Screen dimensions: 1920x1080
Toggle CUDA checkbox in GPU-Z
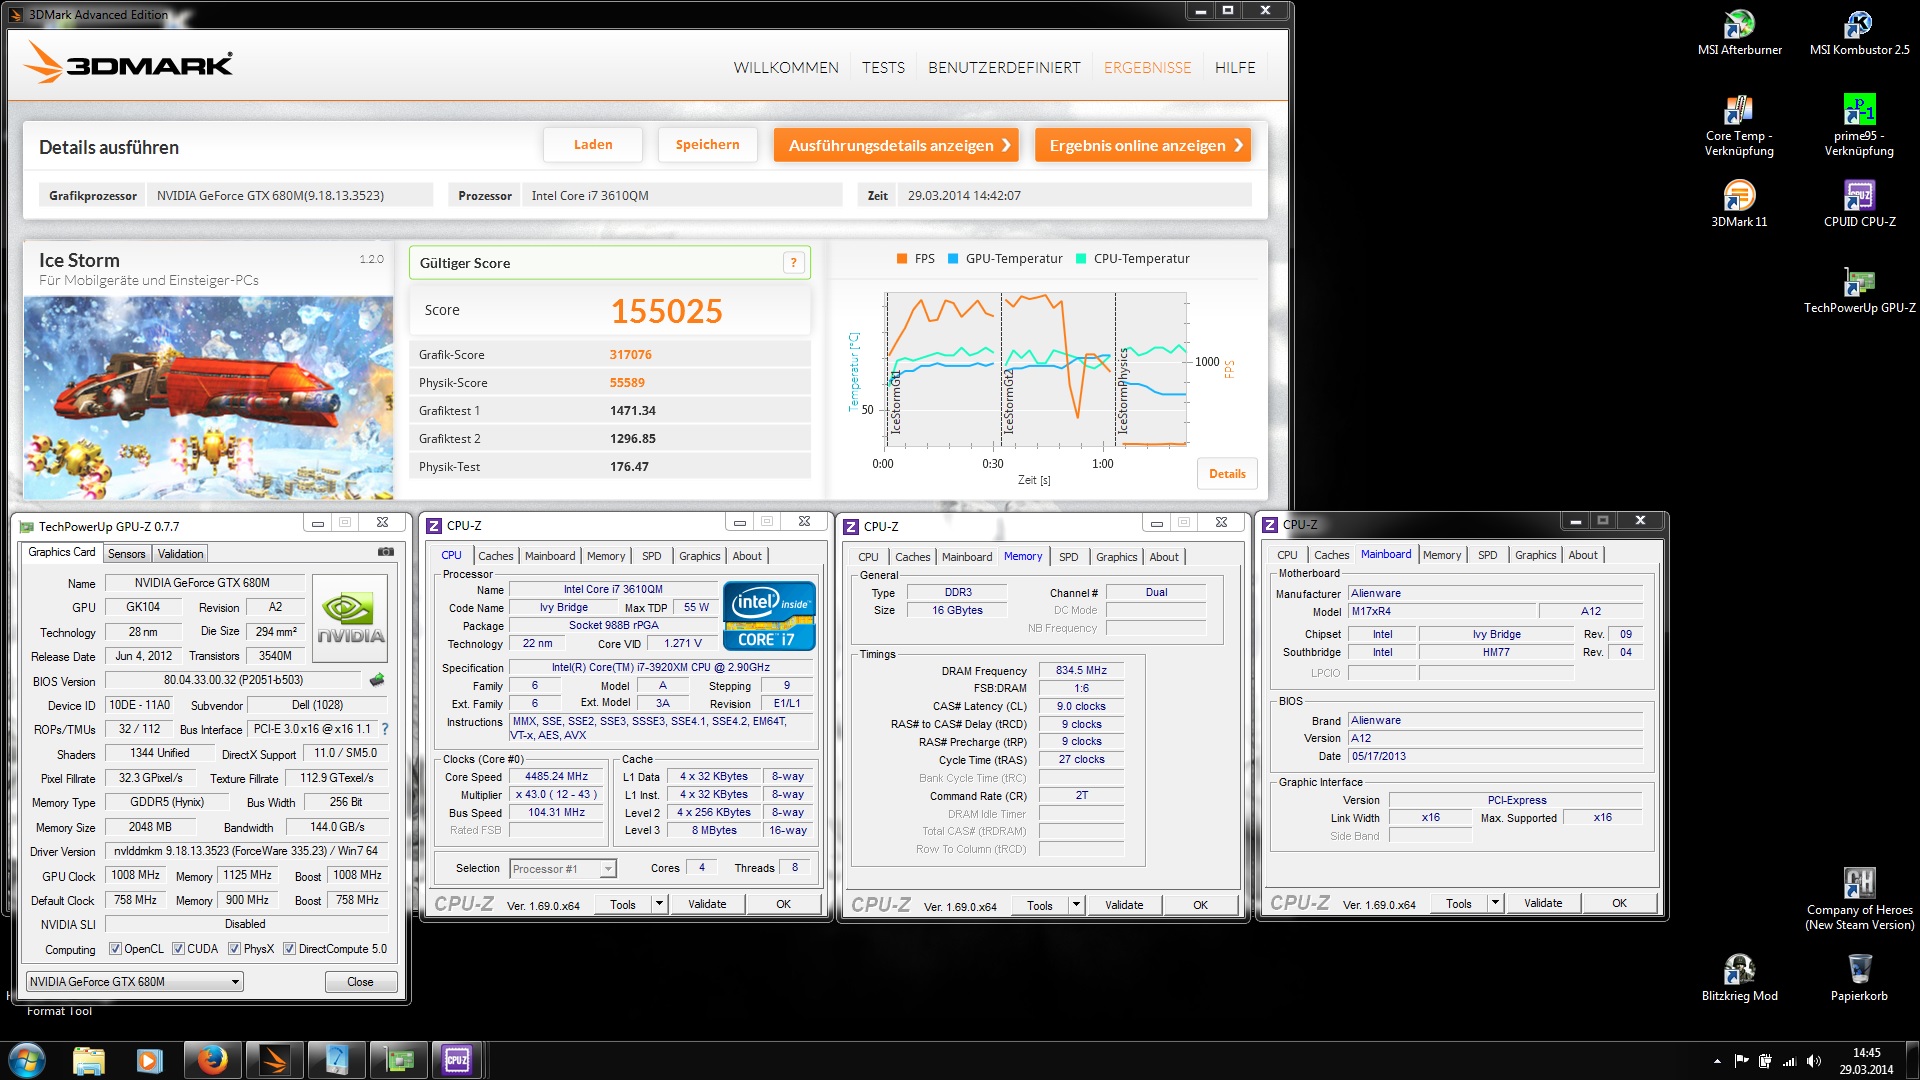point(178,949)
